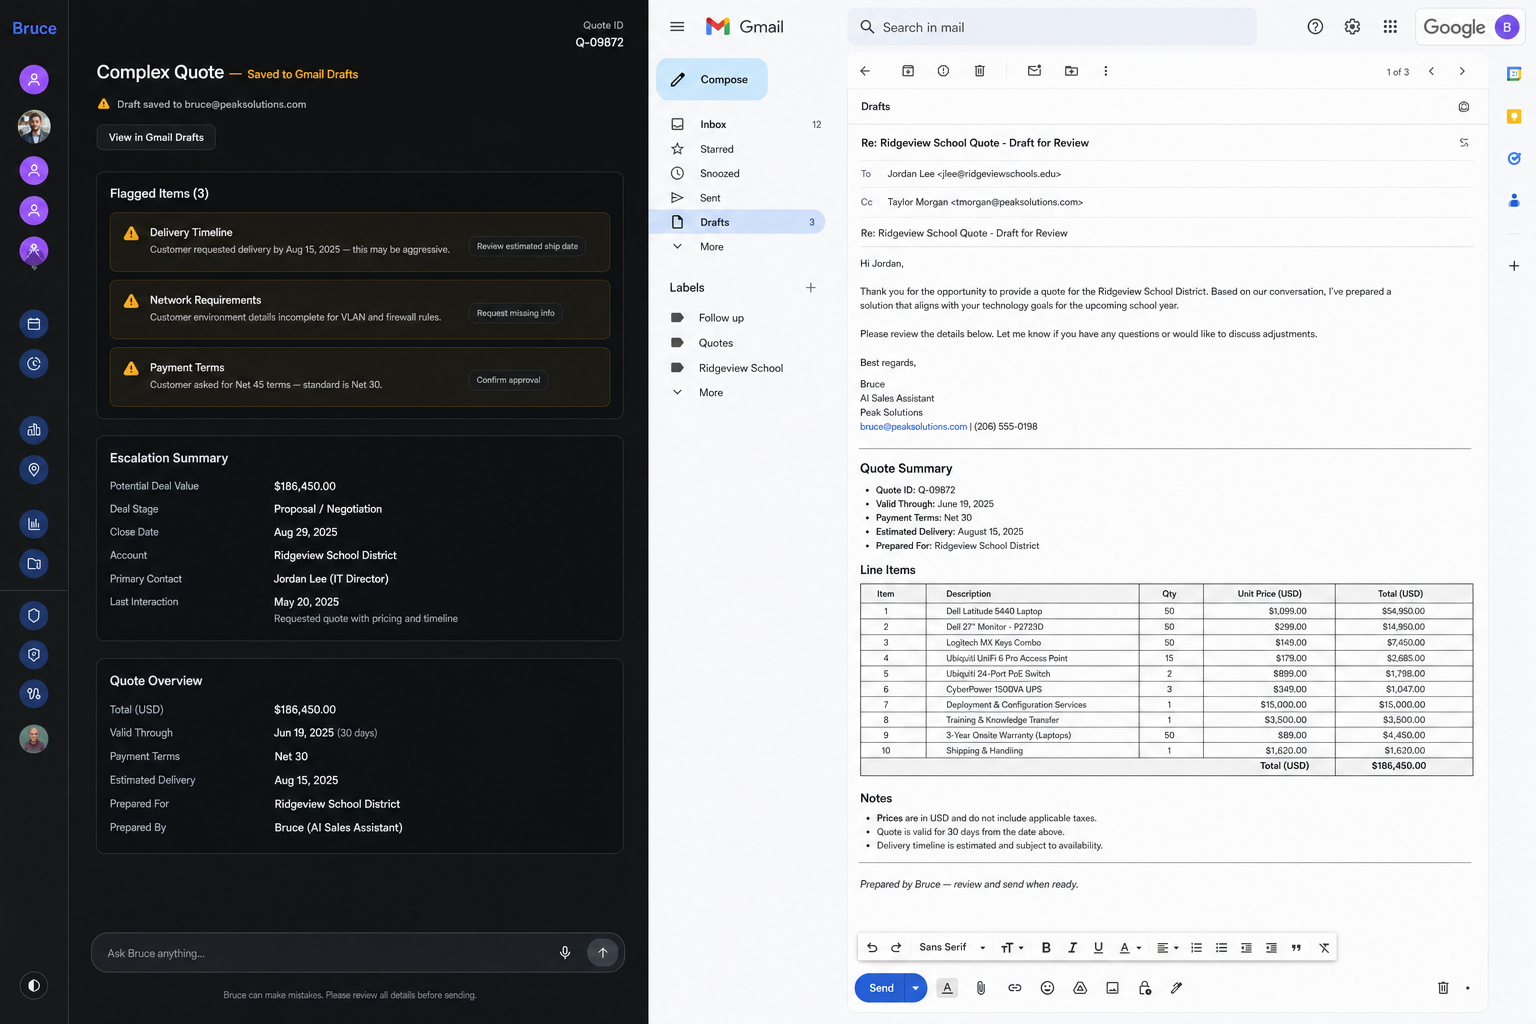Insert a link with the chain icon
Image resolution: width=1536 pixels, height=1024 pixels.
[1014, 988]
